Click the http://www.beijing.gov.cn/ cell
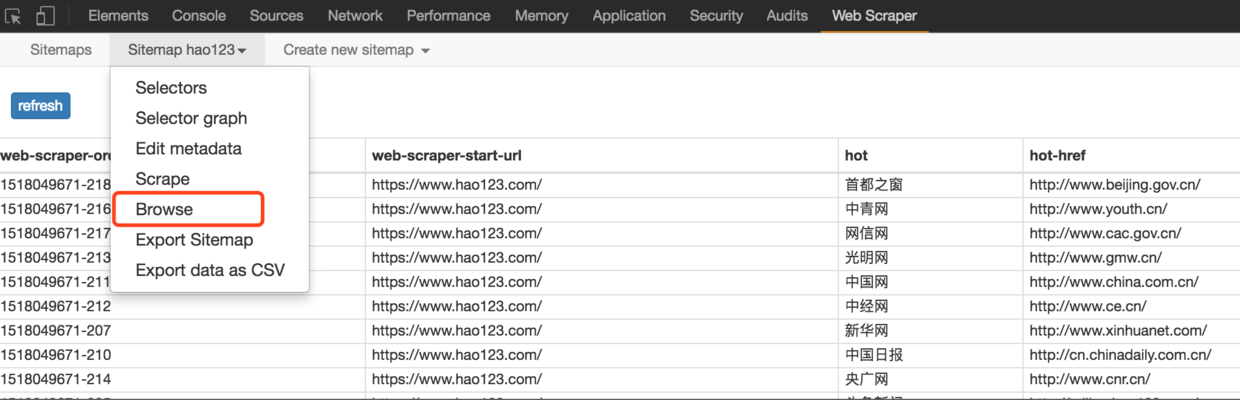 click(1114, 184)
